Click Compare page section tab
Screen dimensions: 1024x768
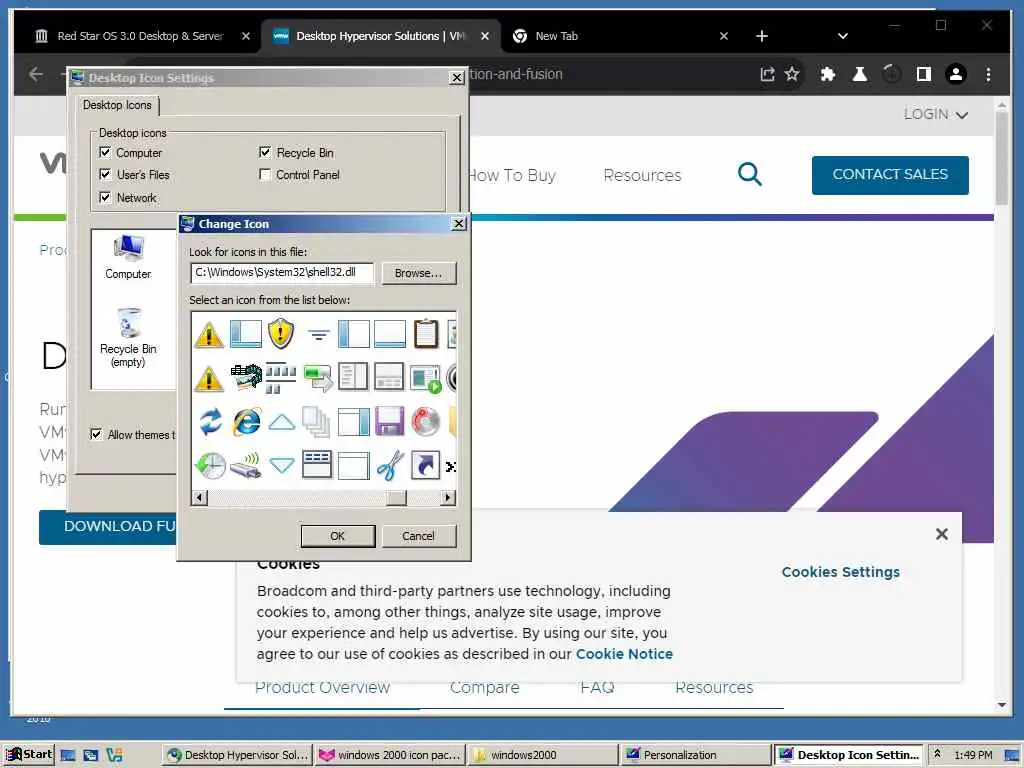point(484,688)
